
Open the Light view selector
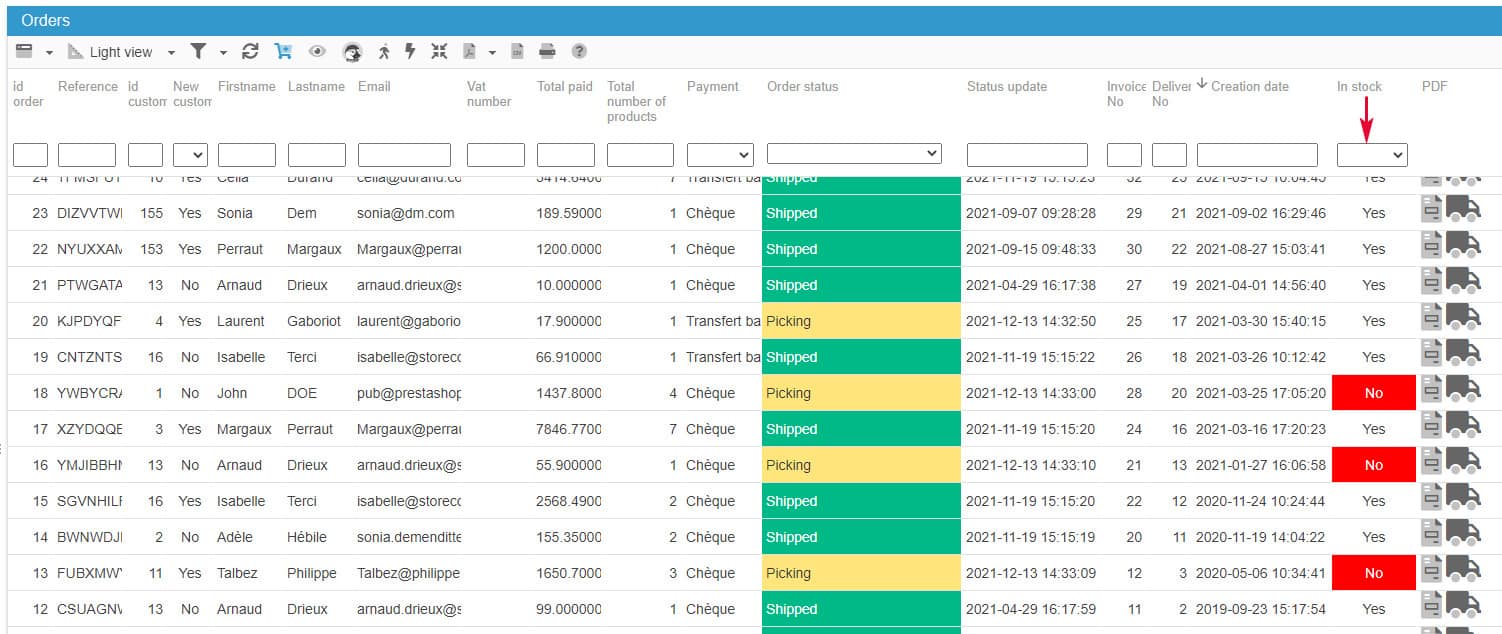(120, 52)
